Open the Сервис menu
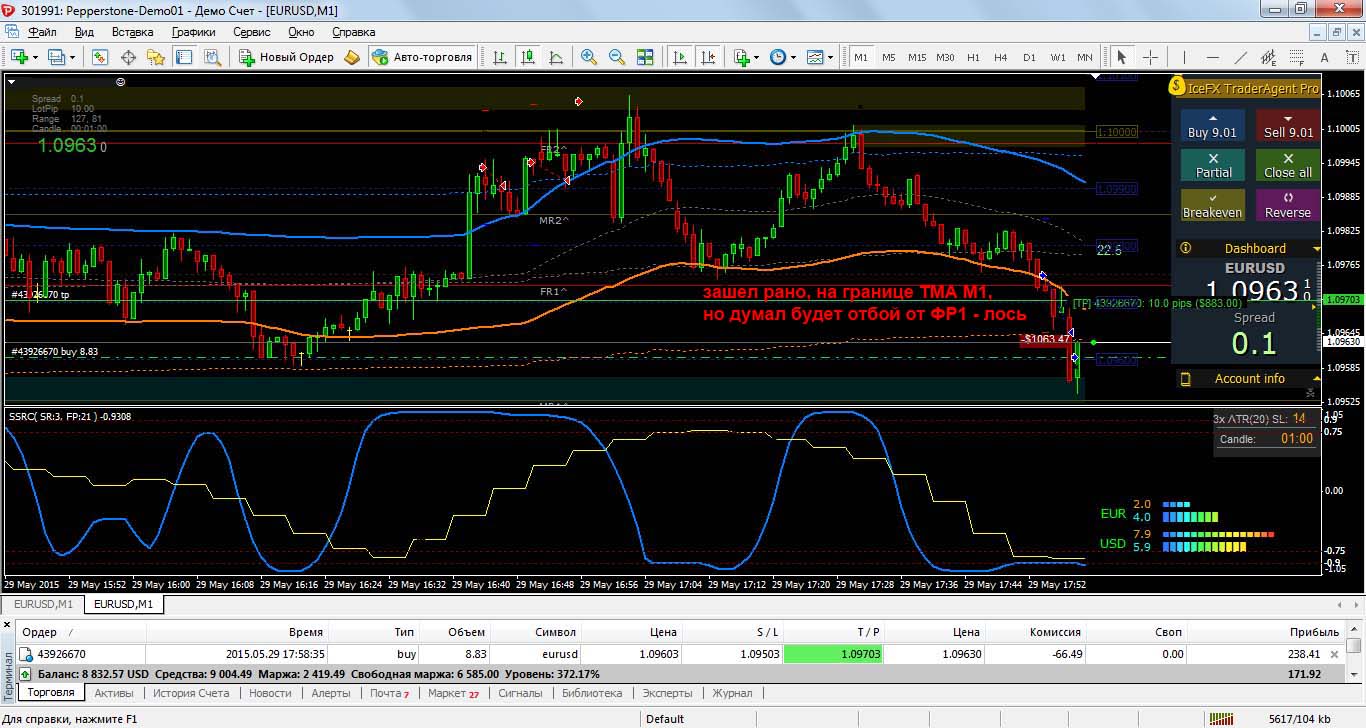The height and width of the screenshot is (728, 1366). pyautogui.click(x=252, y=32)
